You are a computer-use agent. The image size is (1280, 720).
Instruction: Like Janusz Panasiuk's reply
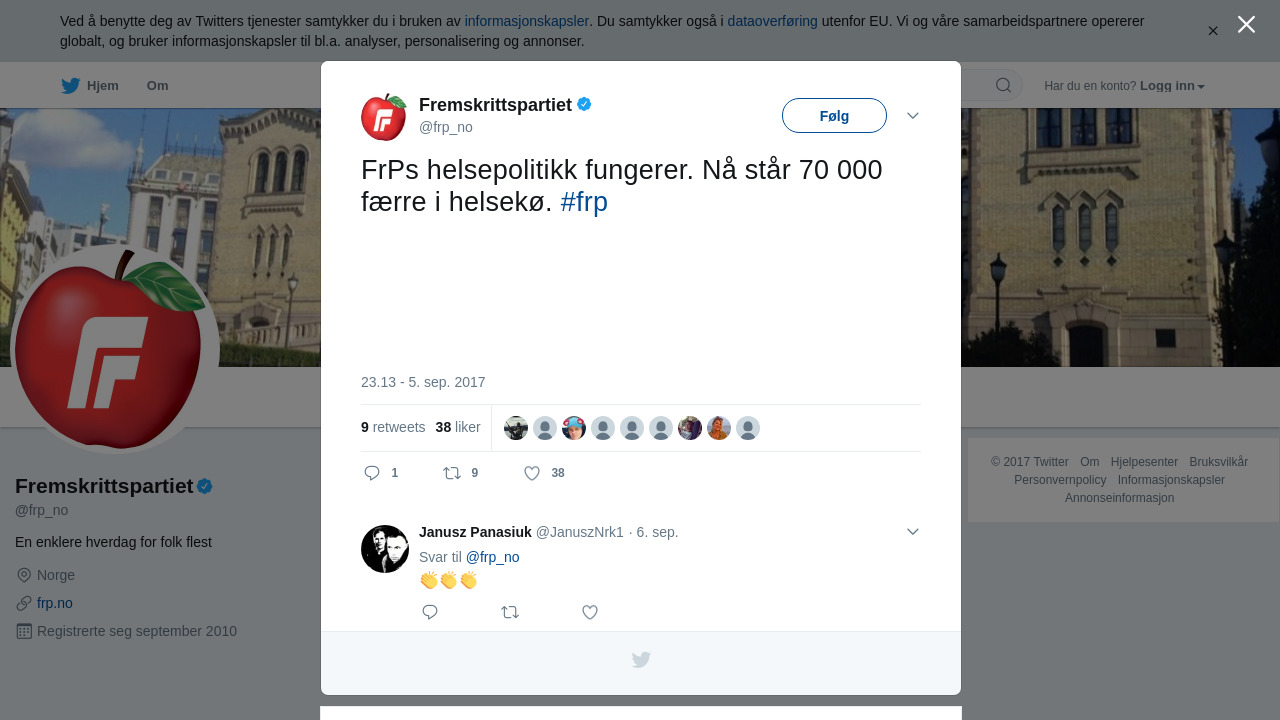590,612
